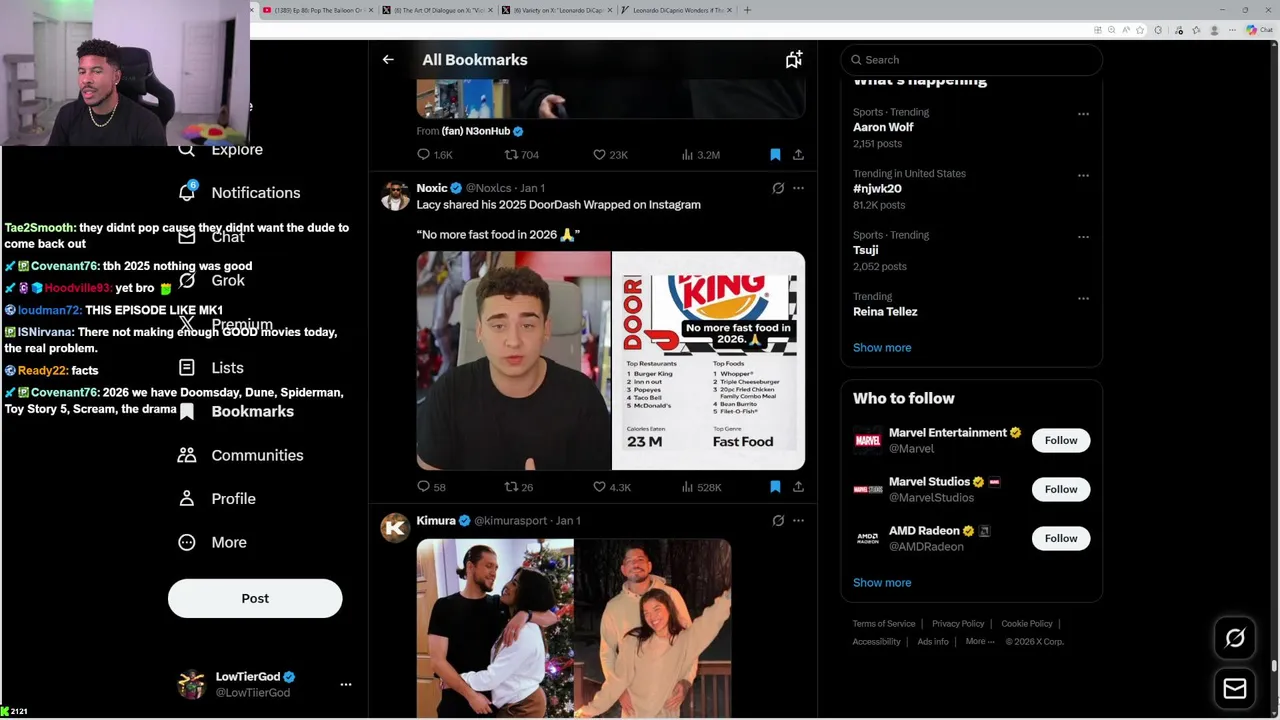Click the Bookmarks ribbon icon in sidebar
This screenshot has height=720, width=1280.
click(187, 411)
